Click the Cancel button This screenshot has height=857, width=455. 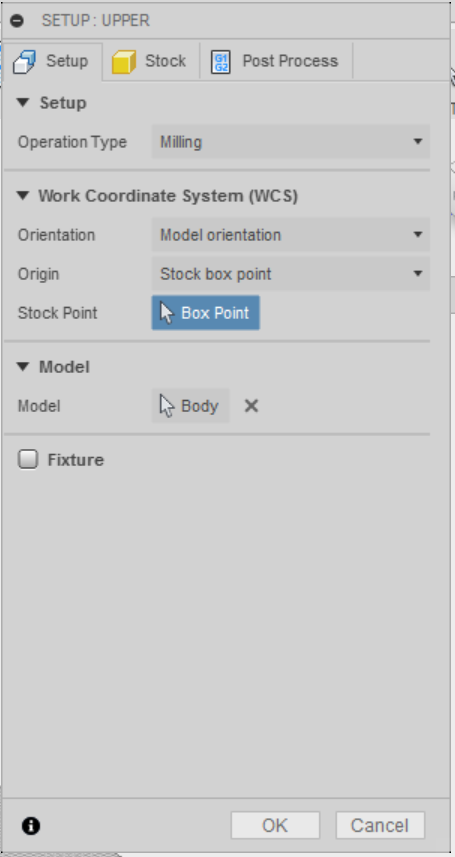[380, 825]
